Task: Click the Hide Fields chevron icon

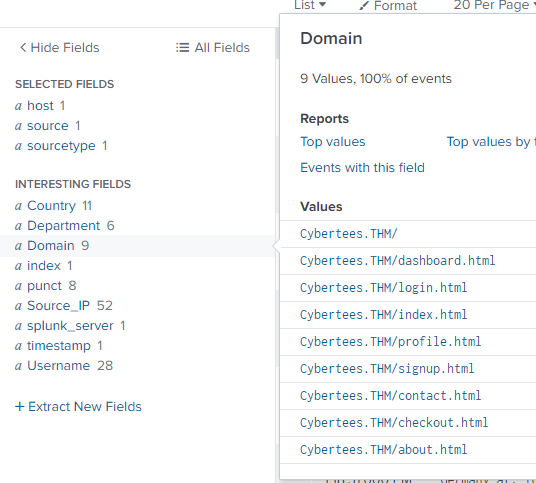Action: (x=23, y=48)
